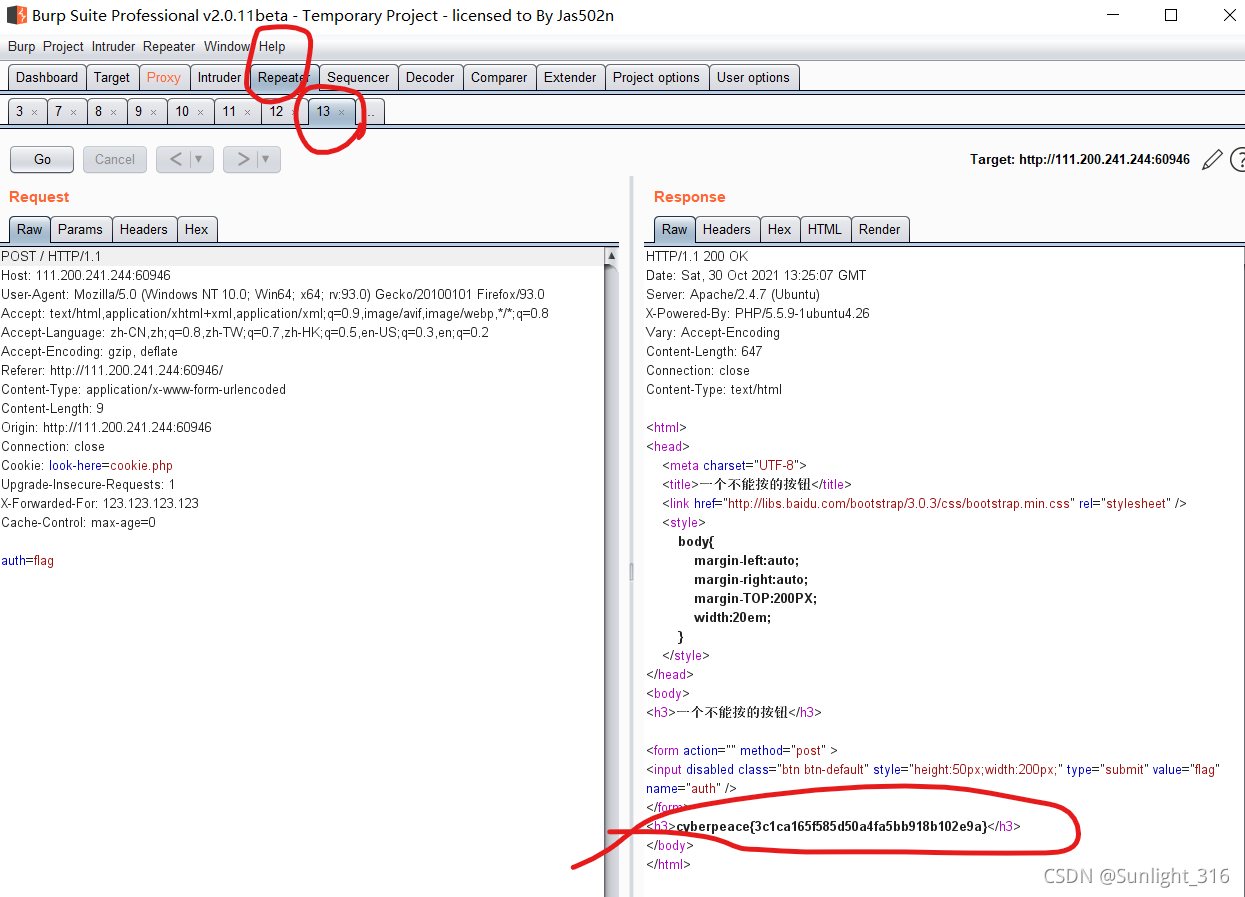Image resolution: width=1245 pixels, height=897 pixels.
Task: Click the auth=flag request body line
Action: click(28, 561)
